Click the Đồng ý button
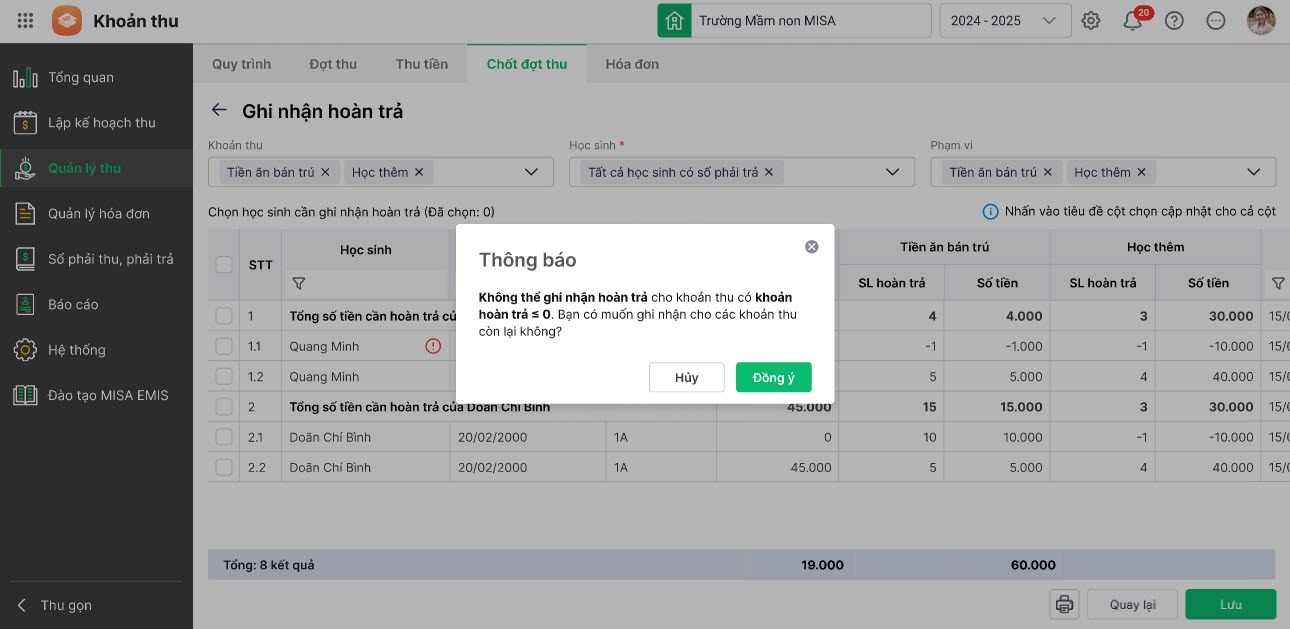The width and height of the screenshot is (1290, 629). click(773, 377)
